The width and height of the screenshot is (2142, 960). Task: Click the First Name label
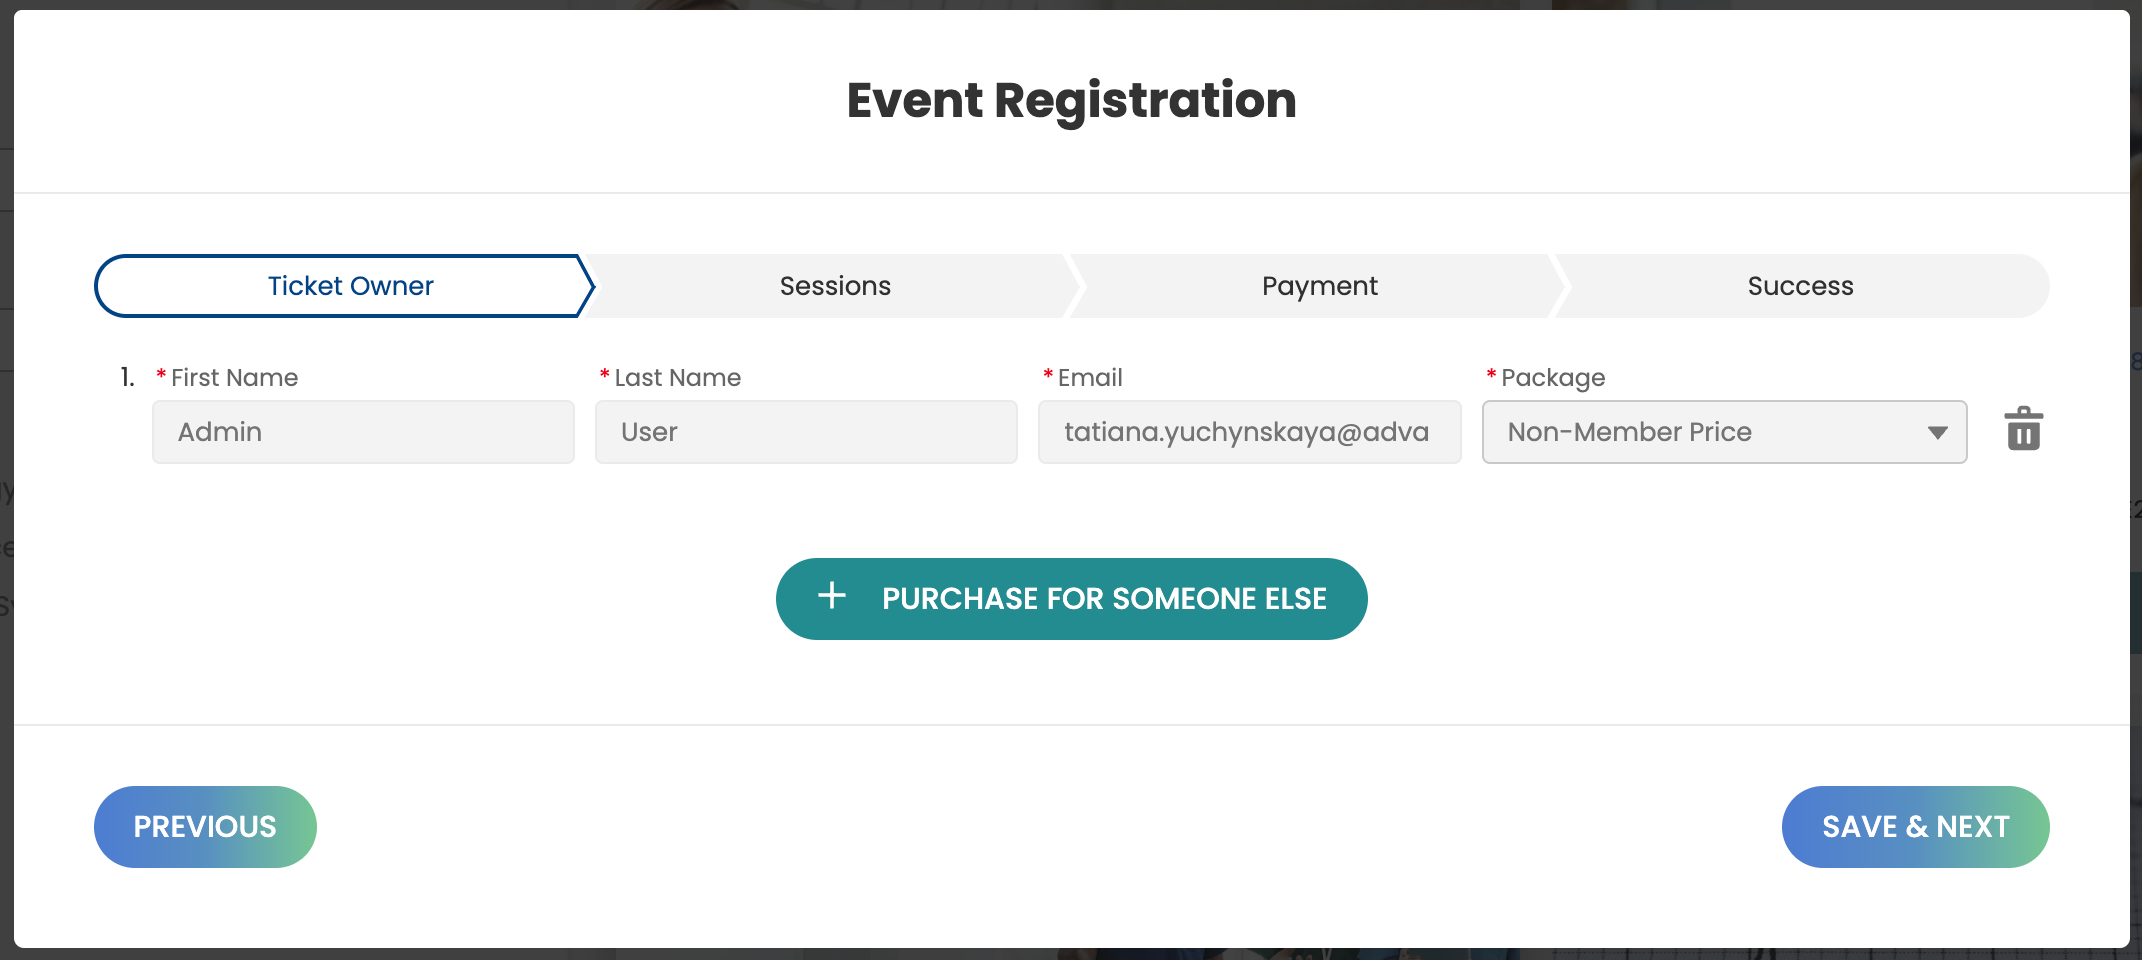click(234, 378)
